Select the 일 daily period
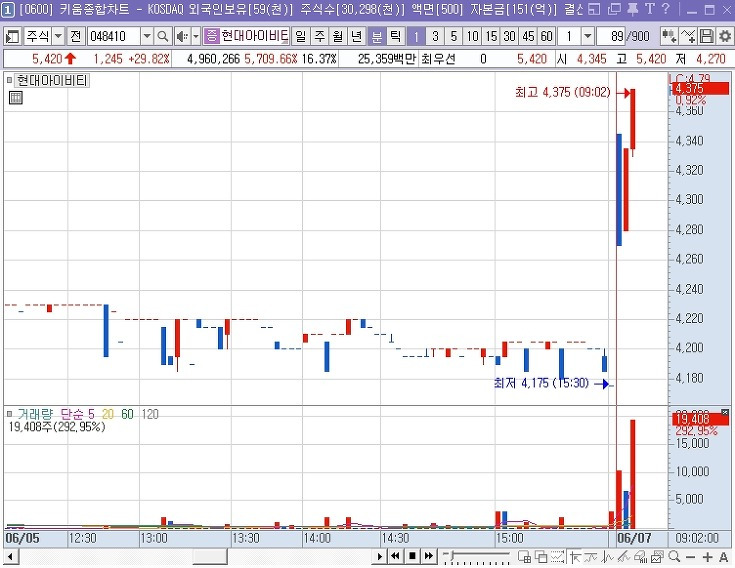 tap(300, 36)
